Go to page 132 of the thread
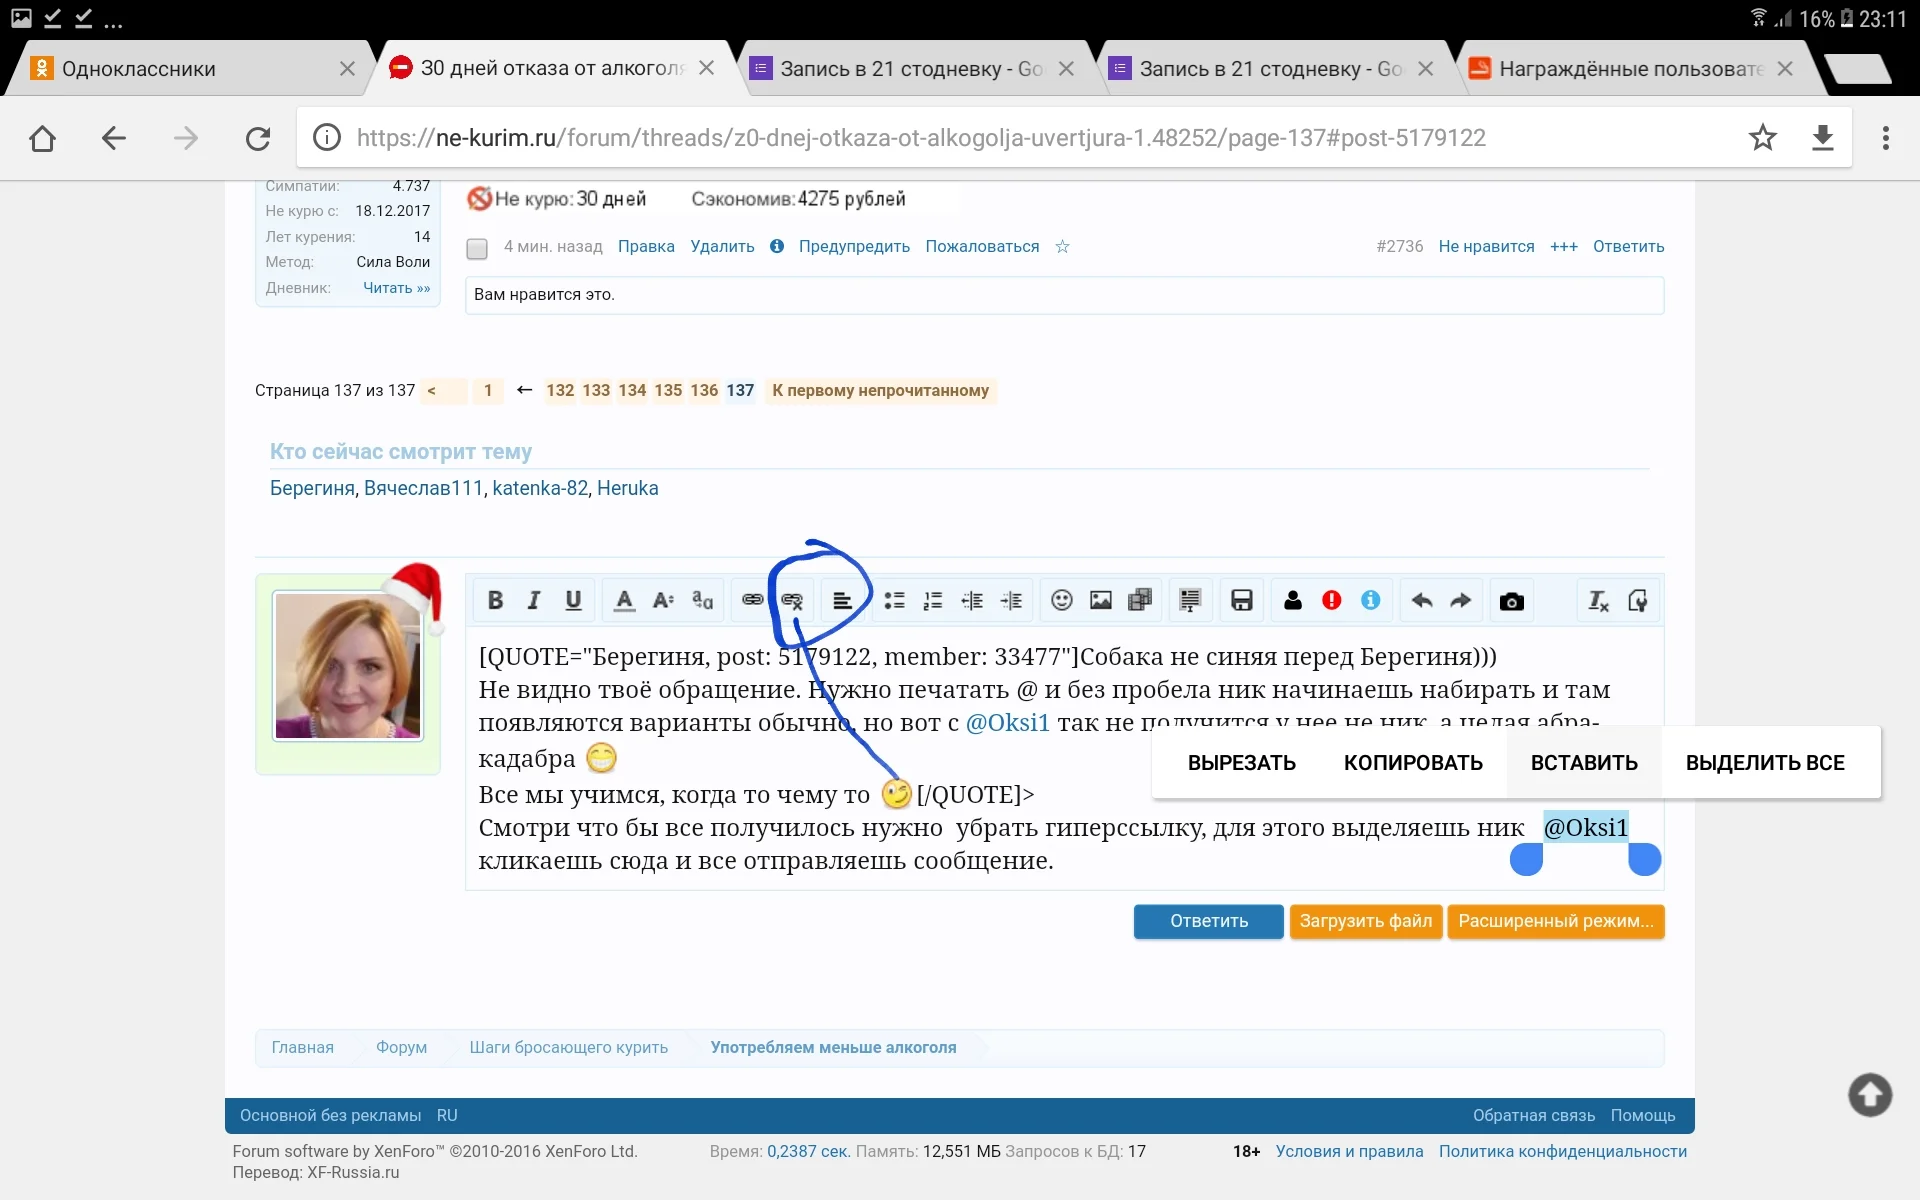 click(x=559, y=391)
